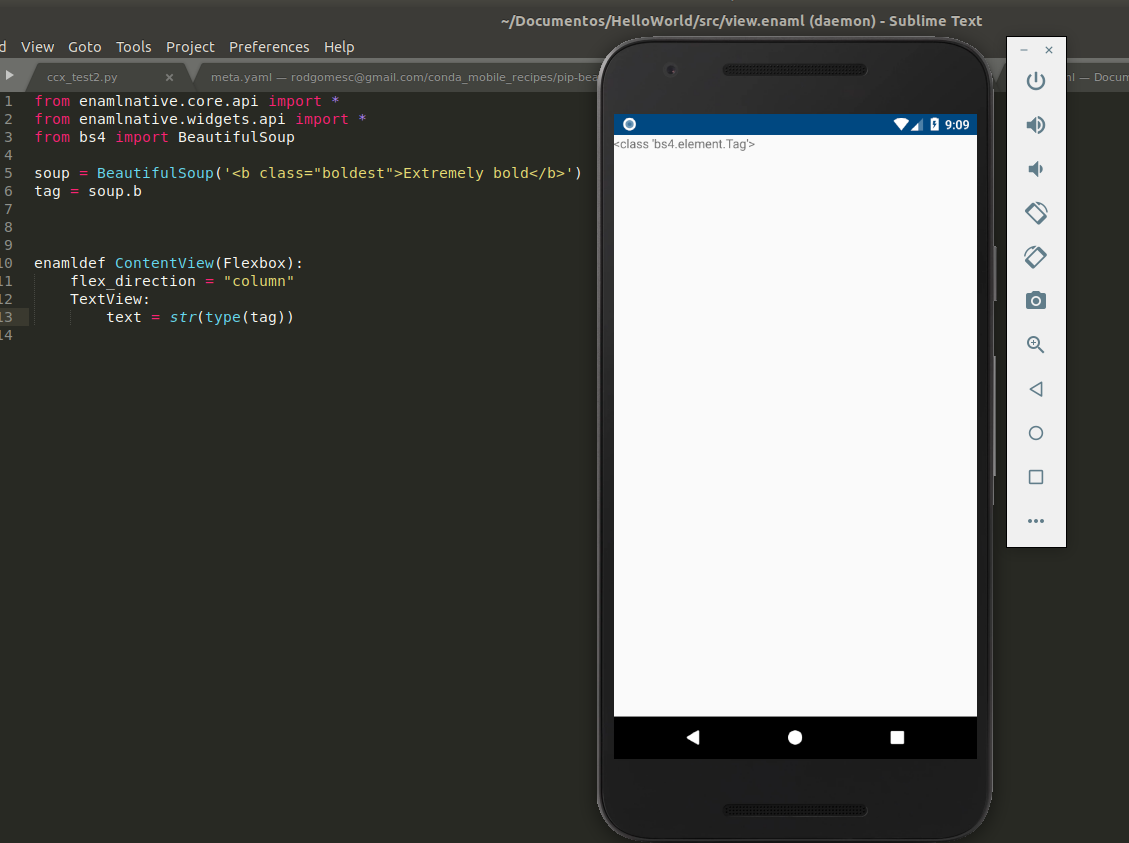Close the emulator toolbar window
Image resolution: width=1129 pixels, height=843 pixels.
click(1049, 50)
